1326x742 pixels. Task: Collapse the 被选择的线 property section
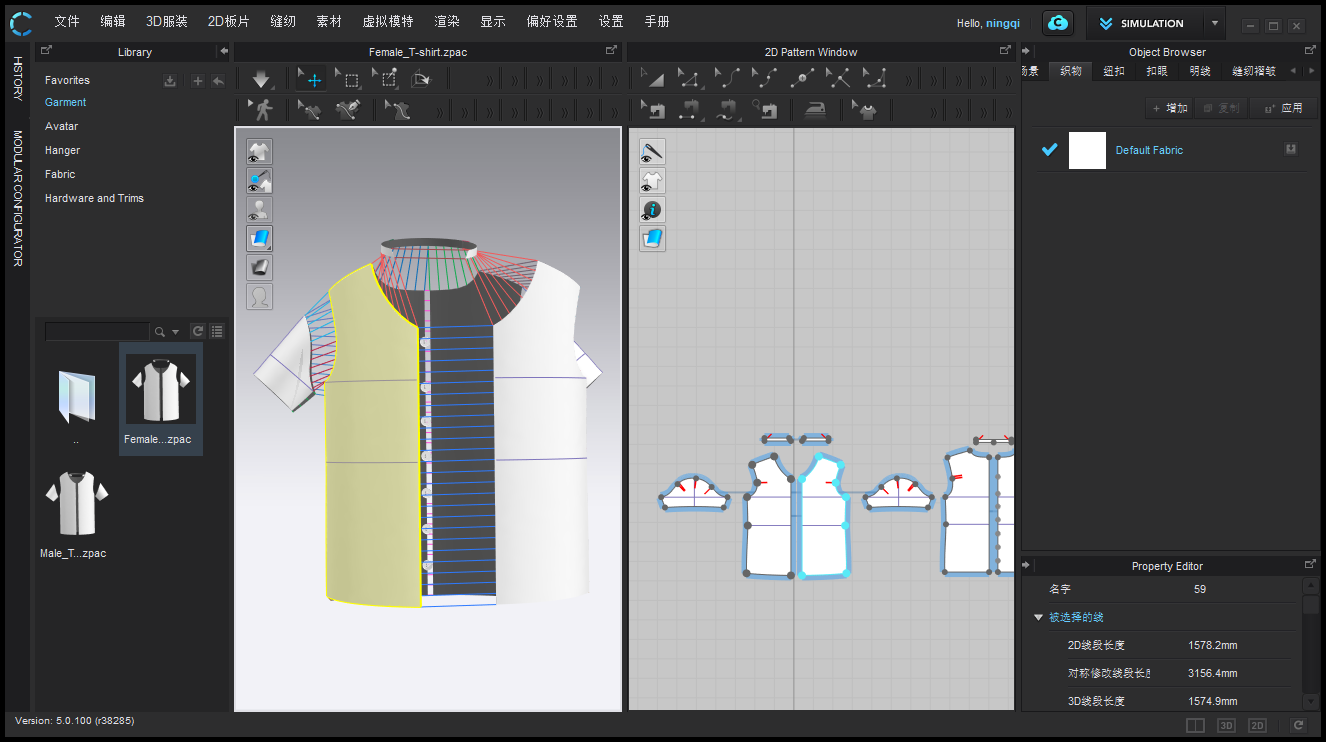[1038, 617]
